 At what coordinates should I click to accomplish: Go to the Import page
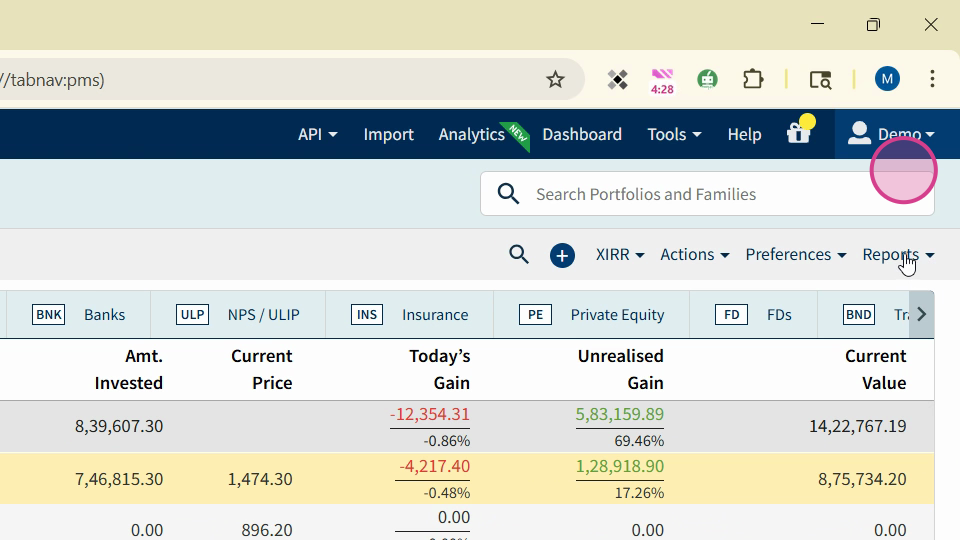388,134
